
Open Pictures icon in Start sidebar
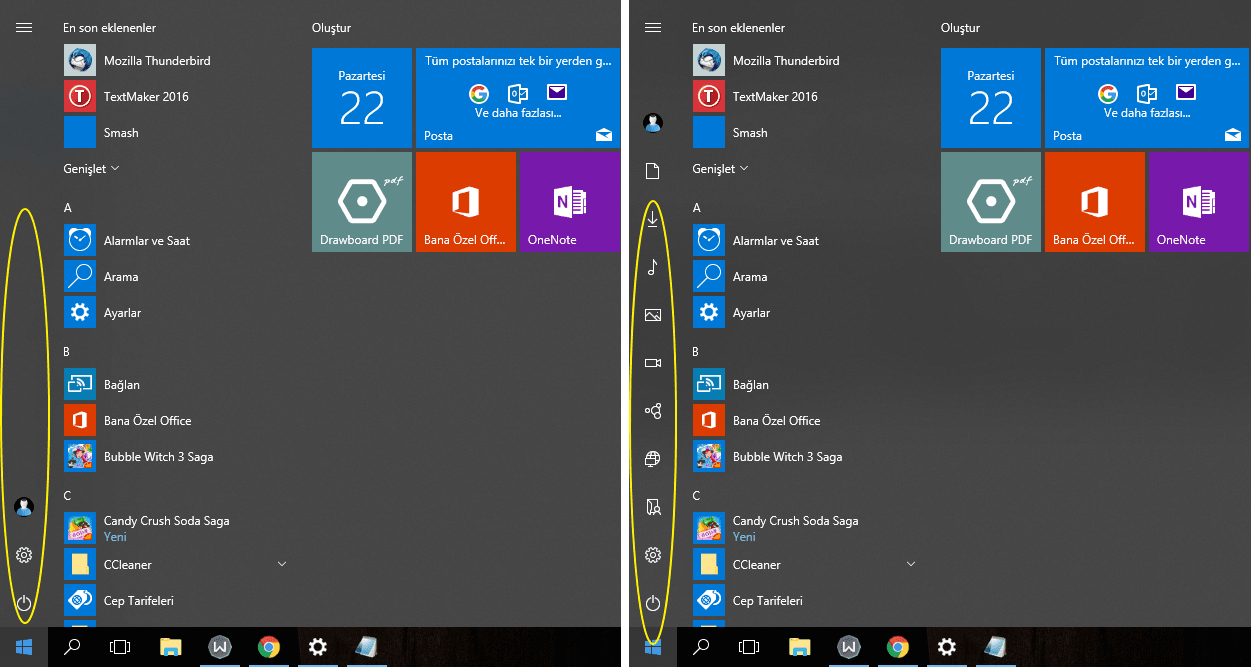point(653,314)
